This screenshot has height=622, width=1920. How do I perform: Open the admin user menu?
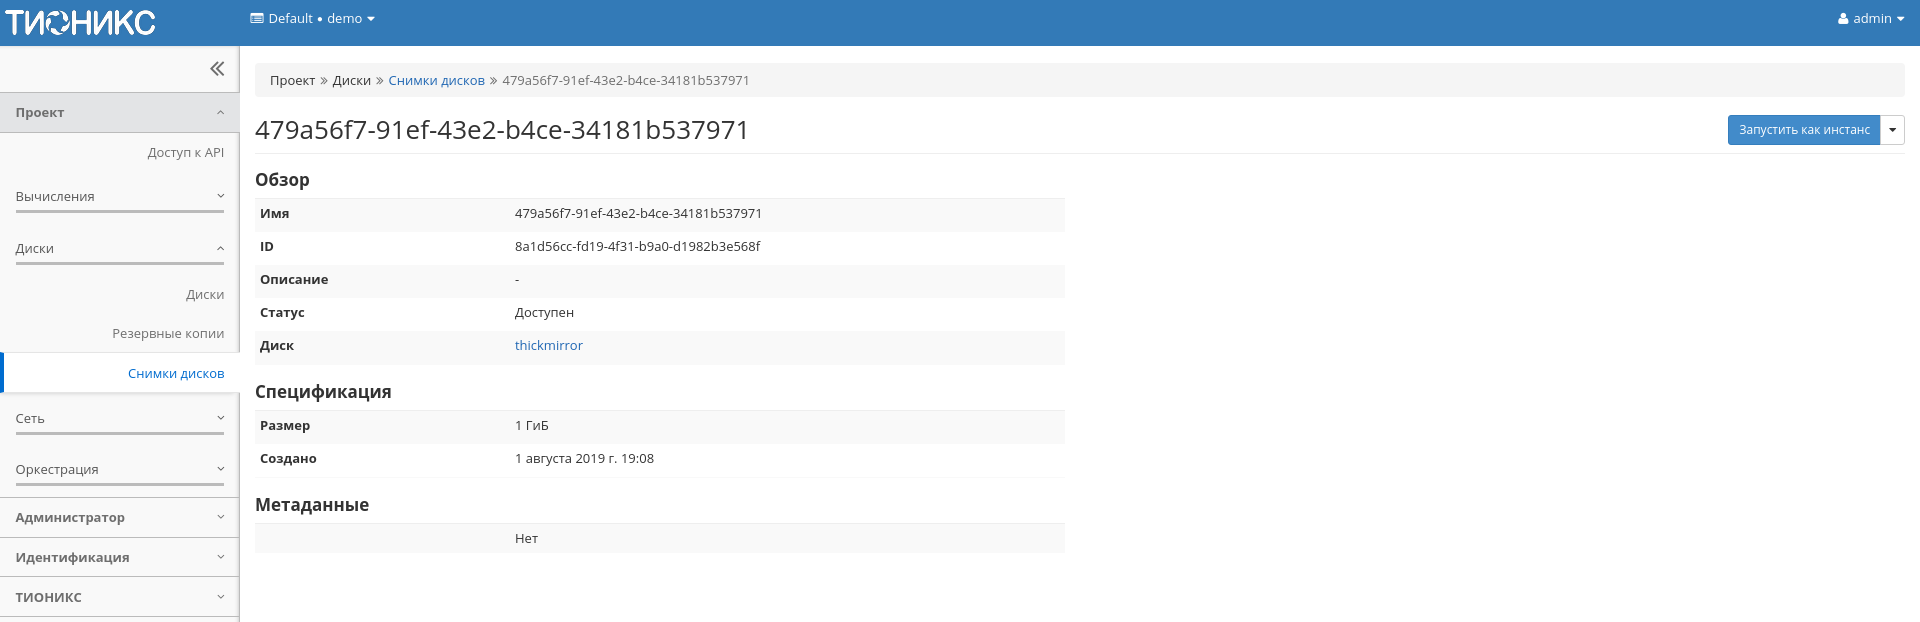pyautogui.click(x=1870, y=19)
